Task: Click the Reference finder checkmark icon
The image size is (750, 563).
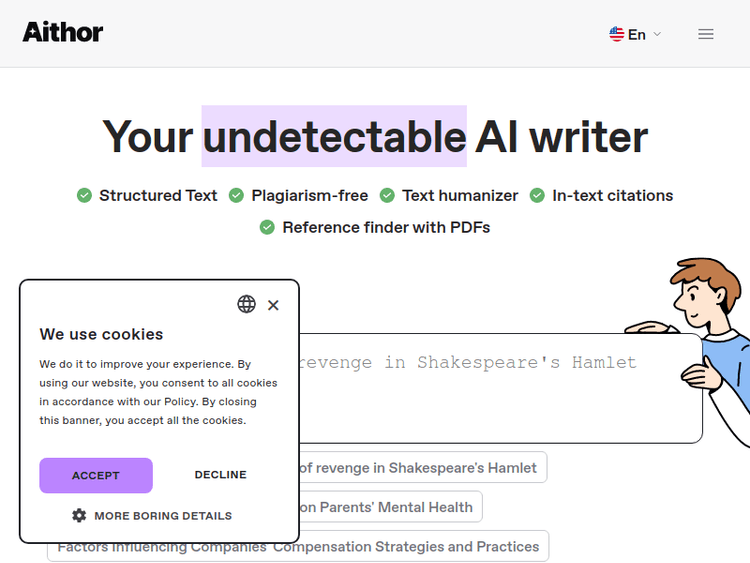Action: pyautogui.click(x=268, y=227)
